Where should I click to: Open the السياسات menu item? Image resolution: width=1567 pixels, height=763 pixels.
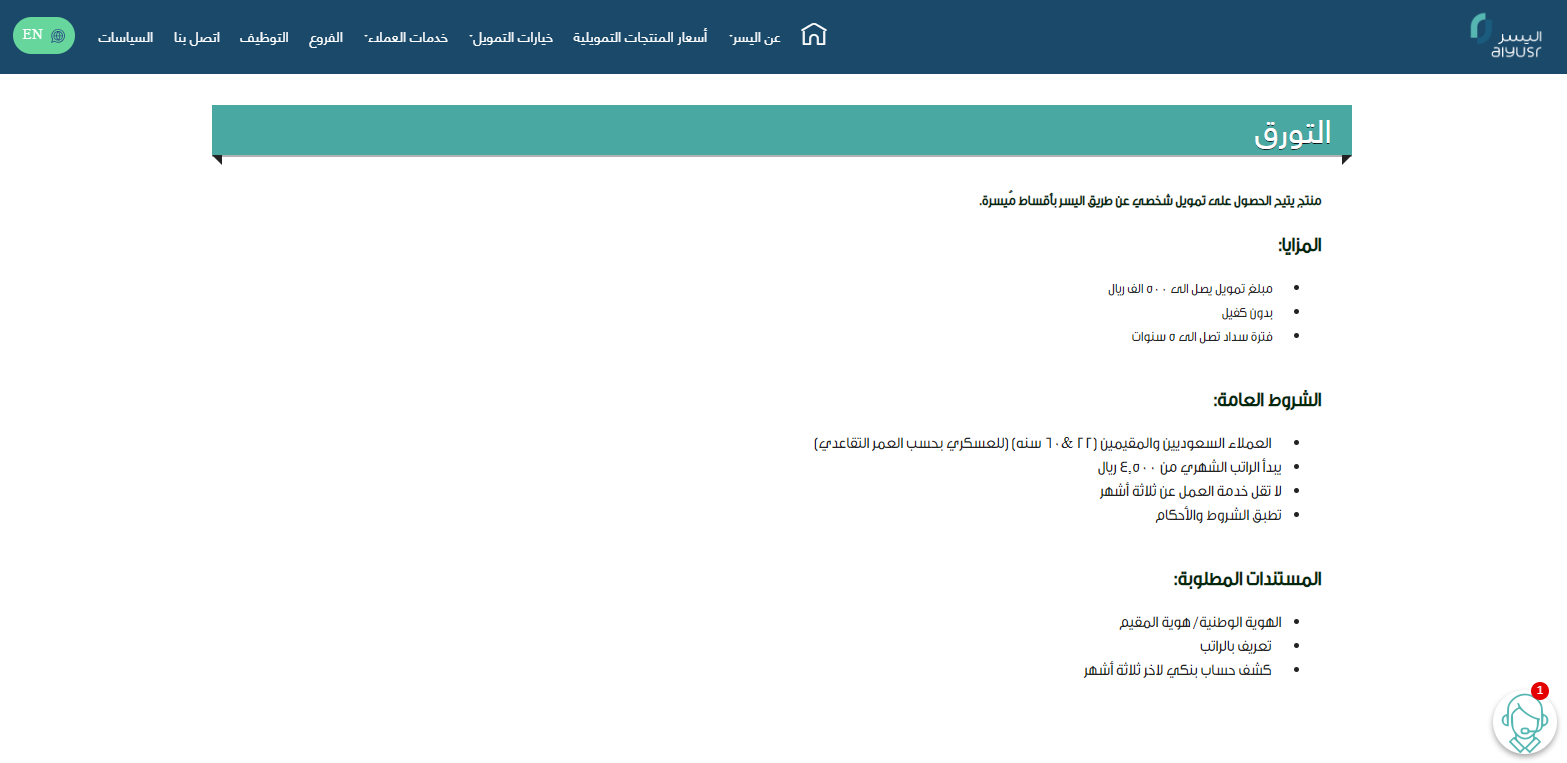[x=125, y=38]
